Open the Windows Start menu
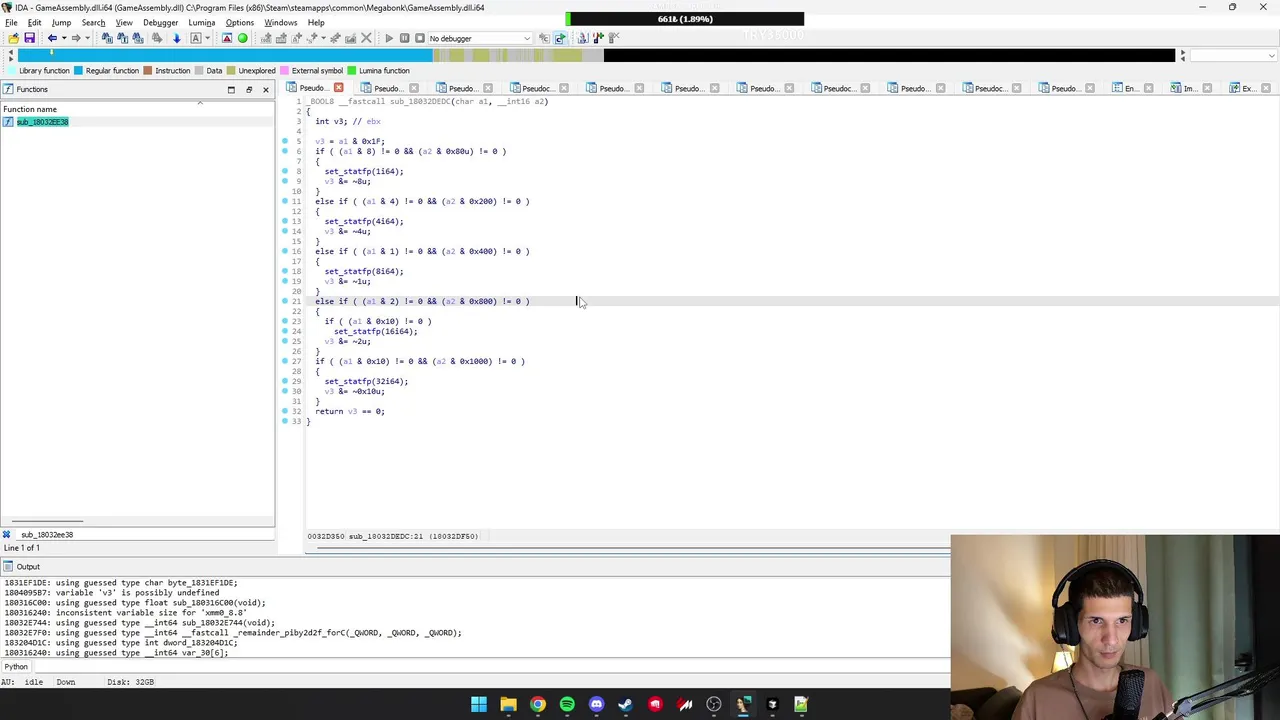The width and height of the screenshot is (1280, 720). click(479, 704)
